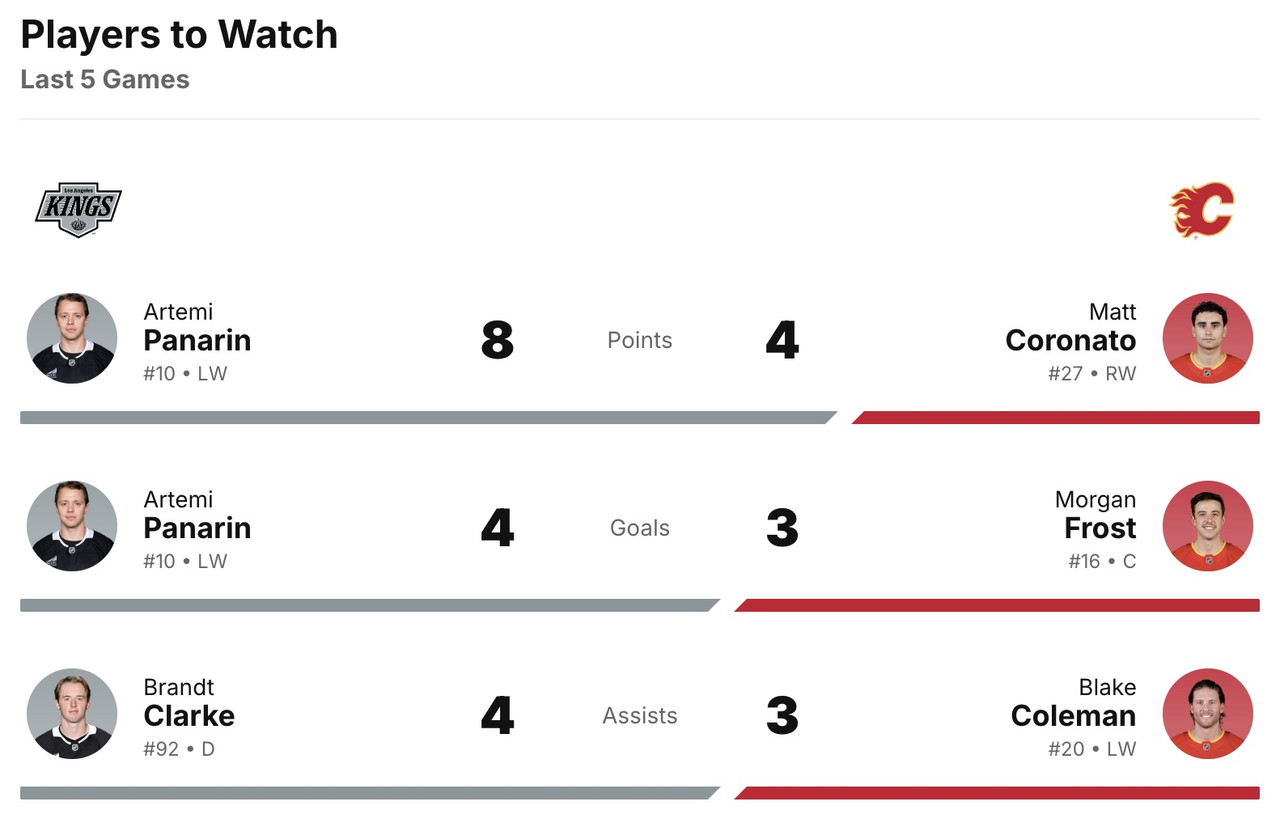Select the Assists stat label
Screen dimensions: 1280x819
coord(640,716)
